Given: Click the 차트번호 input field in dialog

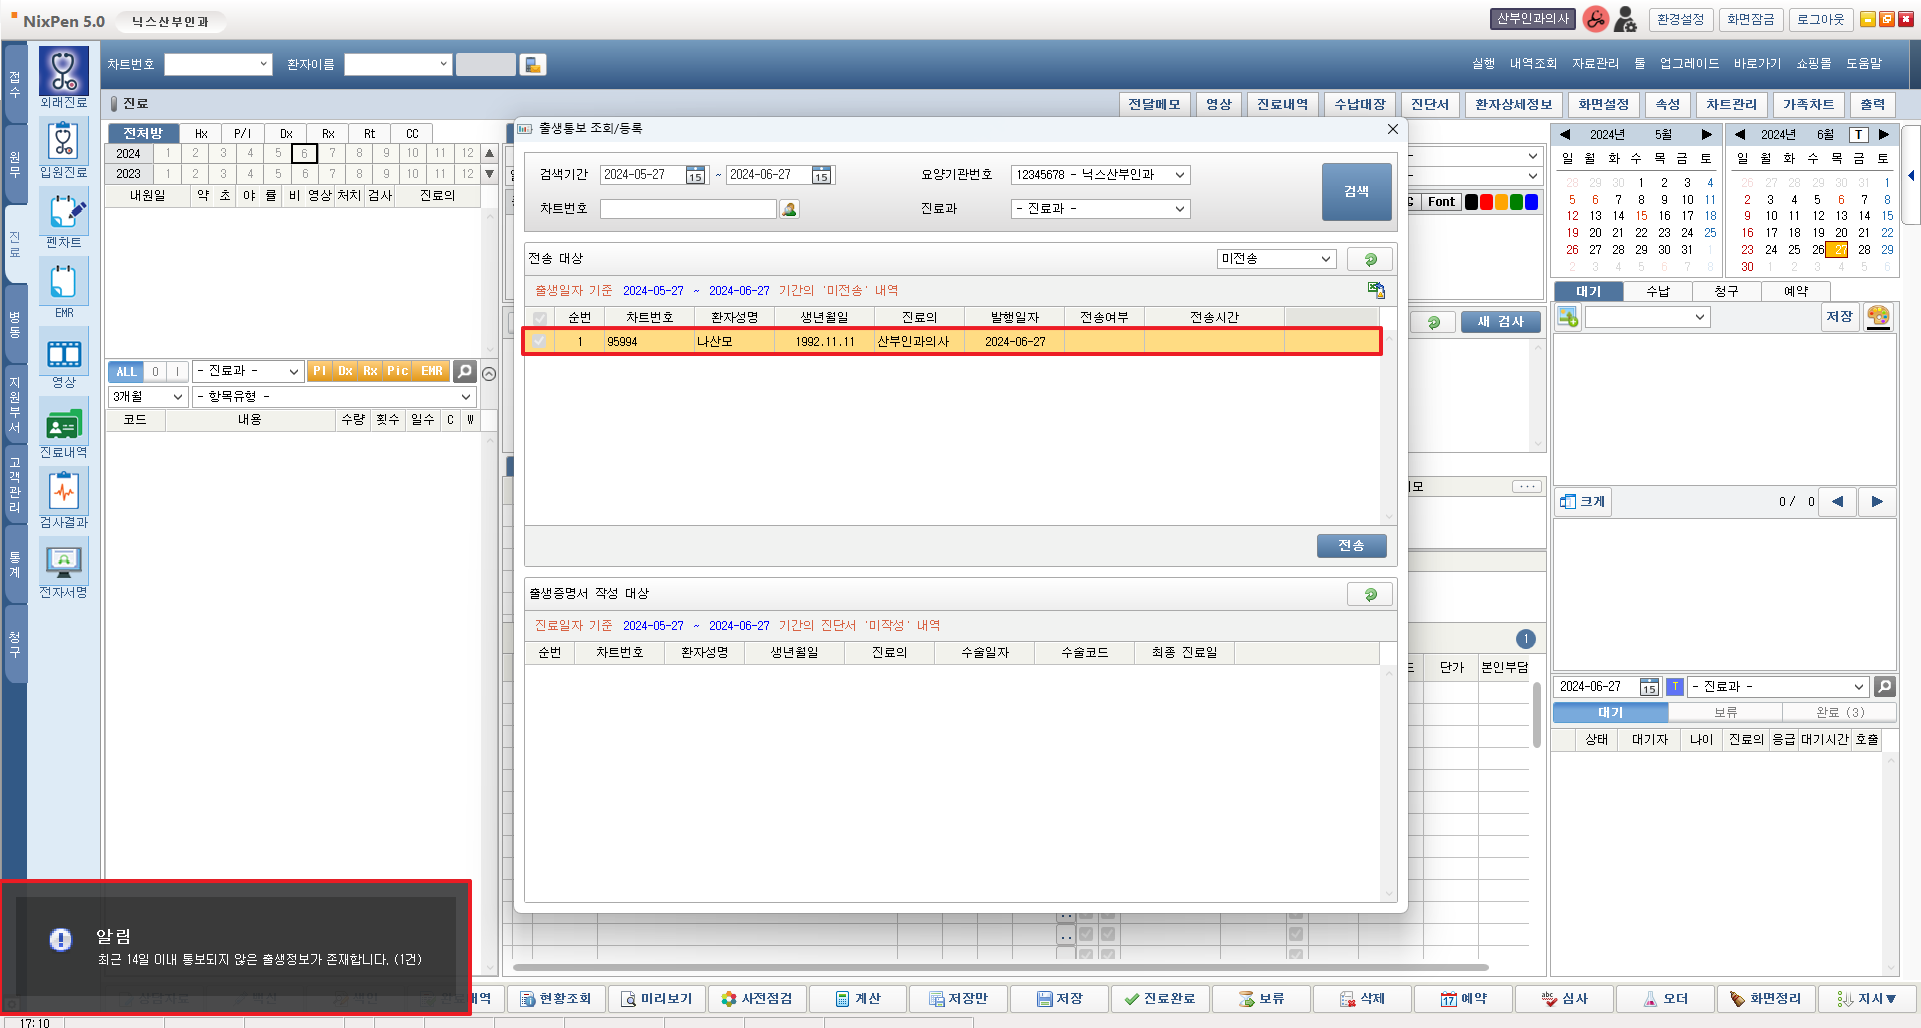Looking at the screenshot, I should pyautogui.click(x=688, y=209).
